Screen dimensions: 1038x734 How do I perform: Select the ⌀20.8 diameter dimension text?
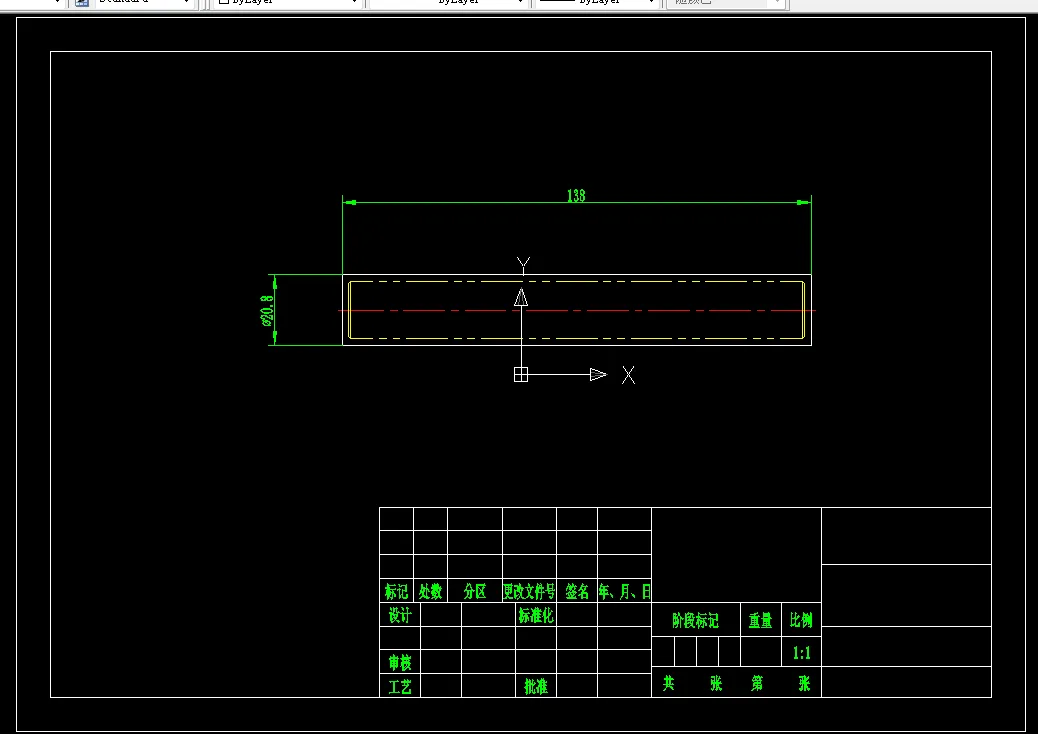(267, 310)
